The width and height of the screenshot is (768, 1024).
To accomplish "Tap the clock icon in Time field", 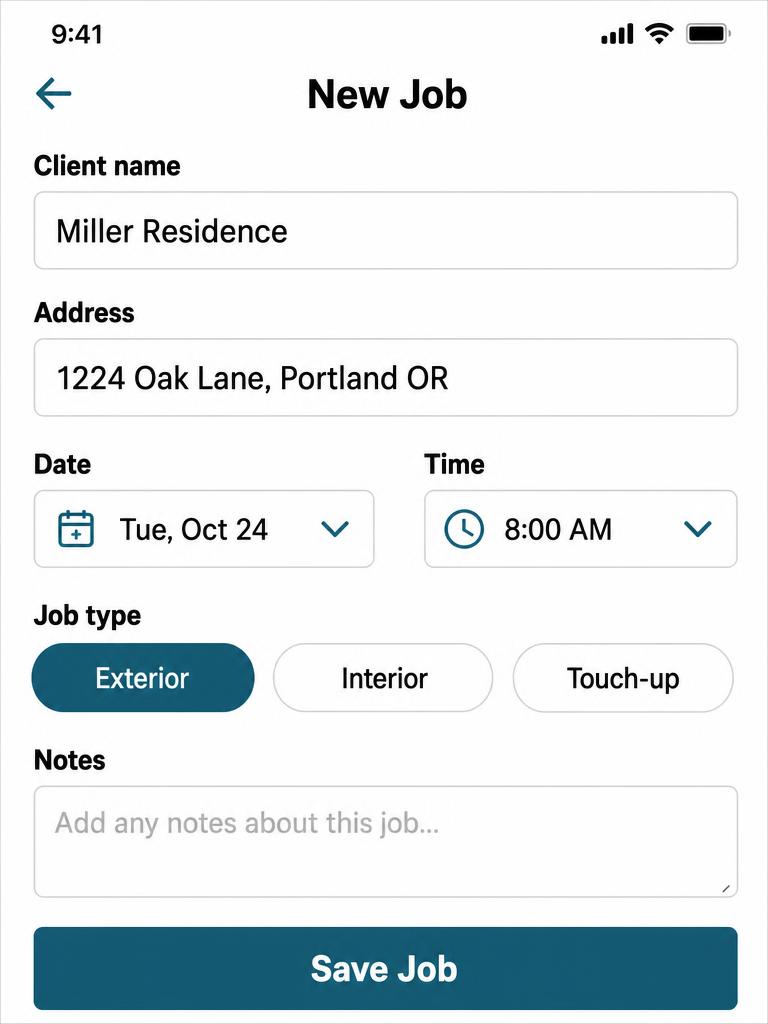I will (464, 528).
